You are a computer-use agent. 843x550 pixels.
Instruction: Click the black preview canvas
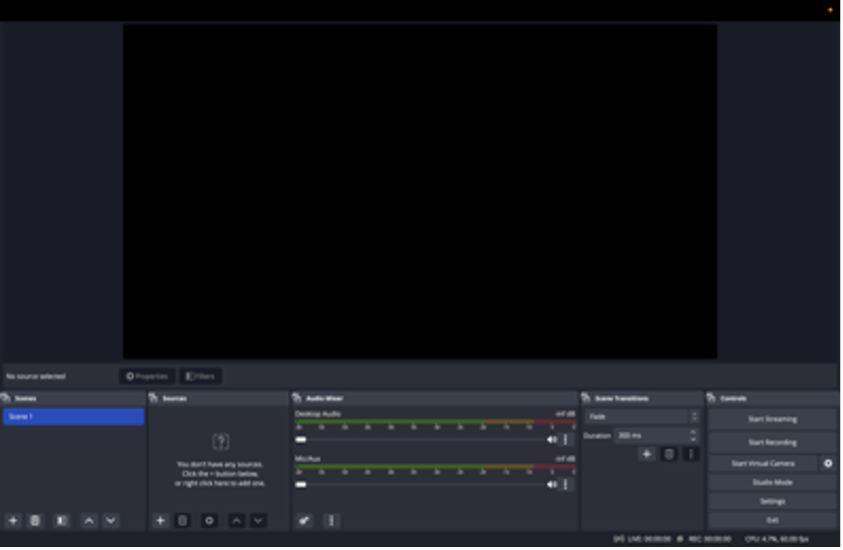coord(421,192)
